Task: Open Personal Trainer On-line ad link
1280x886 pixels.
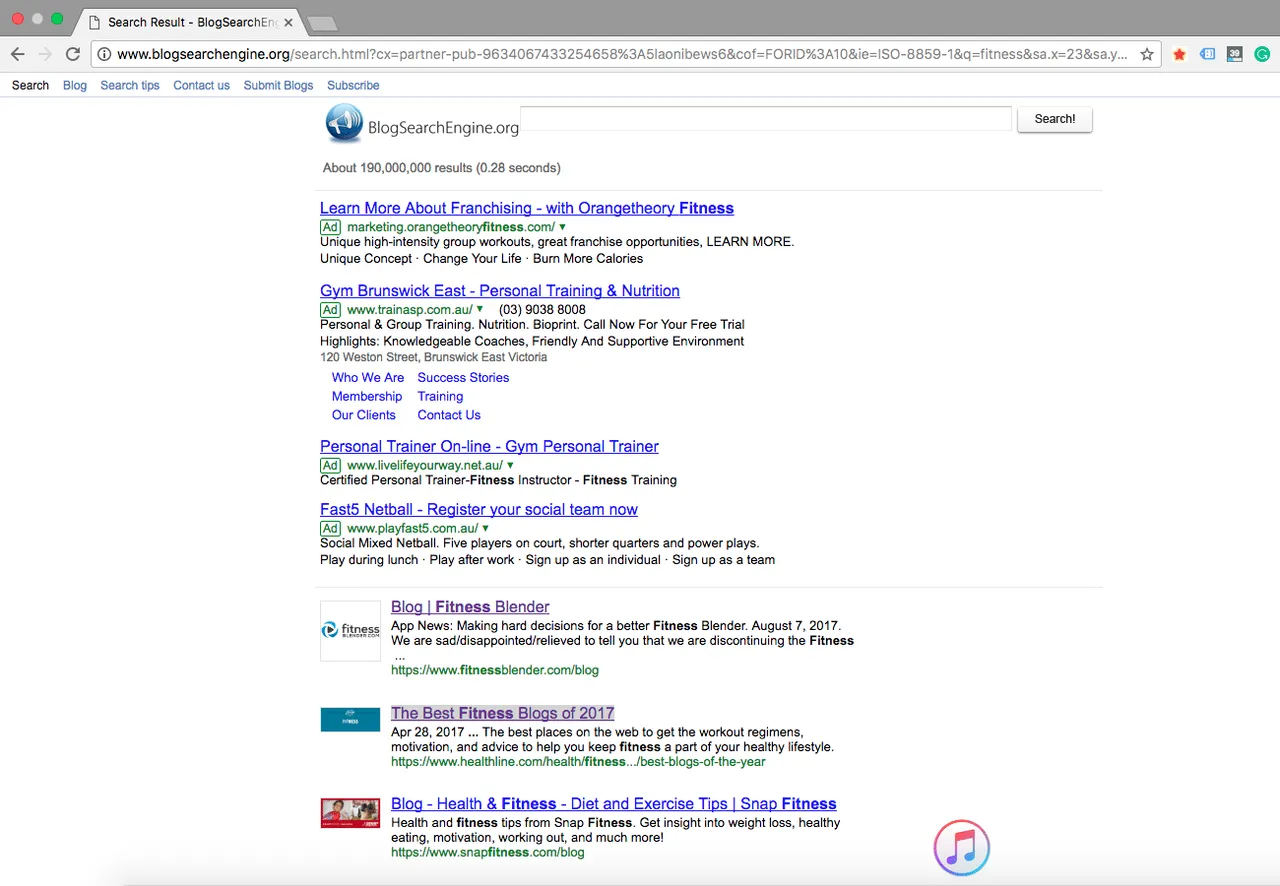Action: pos(489,447)
